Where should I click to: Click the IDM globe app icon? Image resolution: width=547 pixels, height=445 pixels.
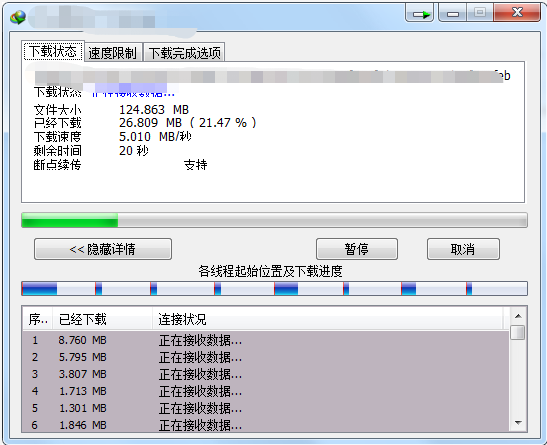pyautogui.click(x=18, y=17)
